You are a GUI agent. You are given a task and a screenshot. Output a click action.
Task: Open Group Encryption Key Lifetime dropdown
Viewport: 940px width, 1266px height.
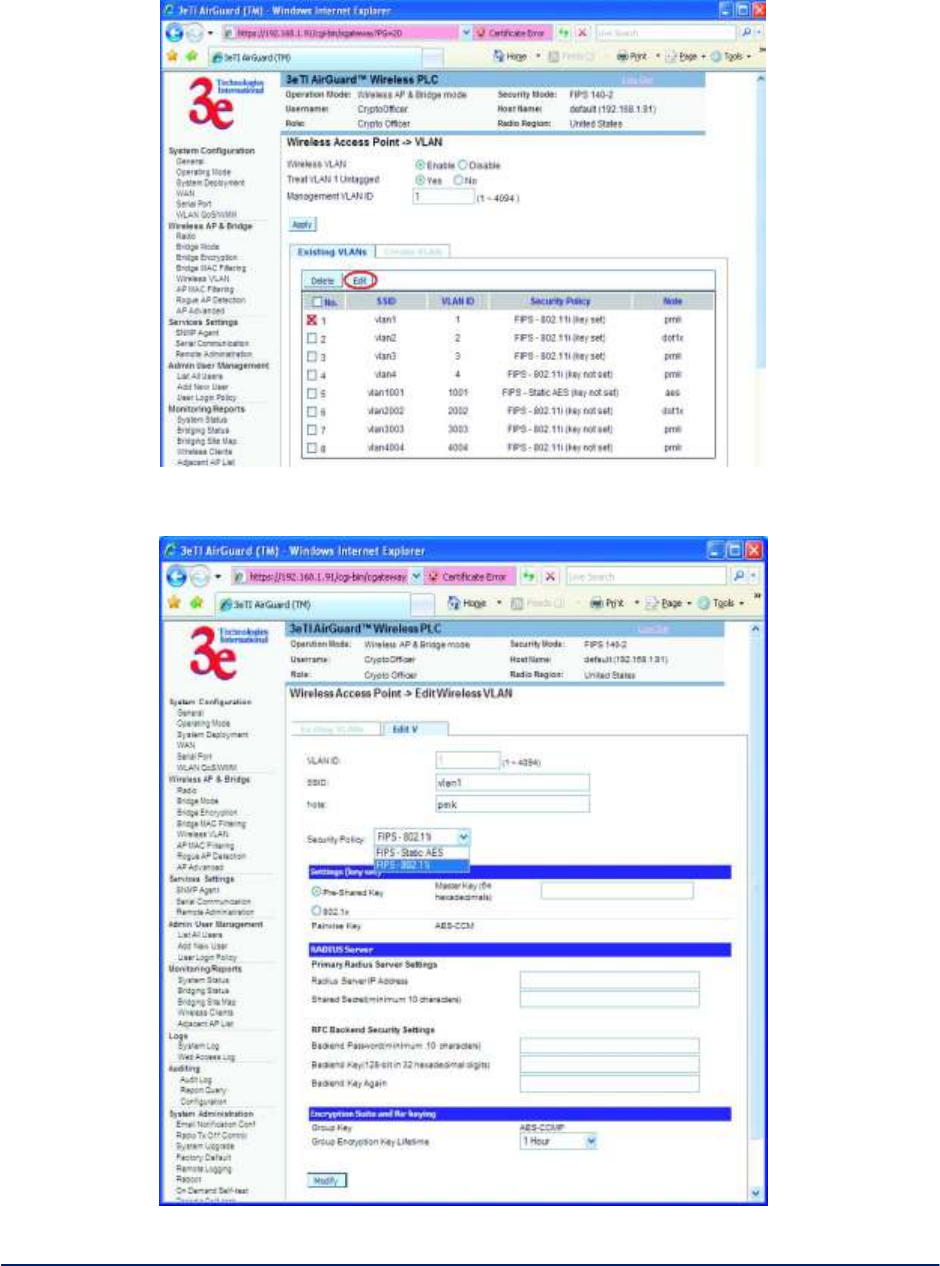(x=558, y=1140)
